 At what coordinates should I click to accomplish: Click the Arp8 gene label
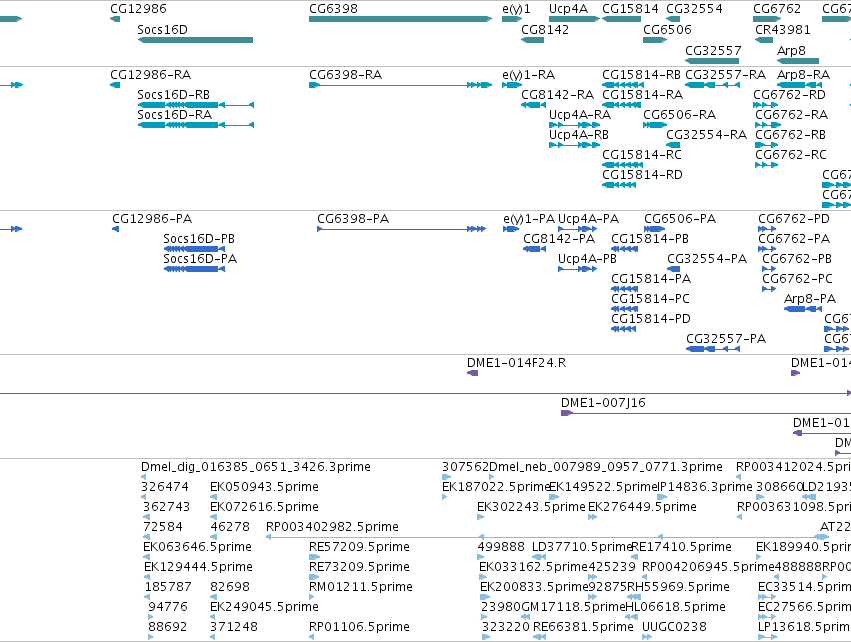coord(791,50)
